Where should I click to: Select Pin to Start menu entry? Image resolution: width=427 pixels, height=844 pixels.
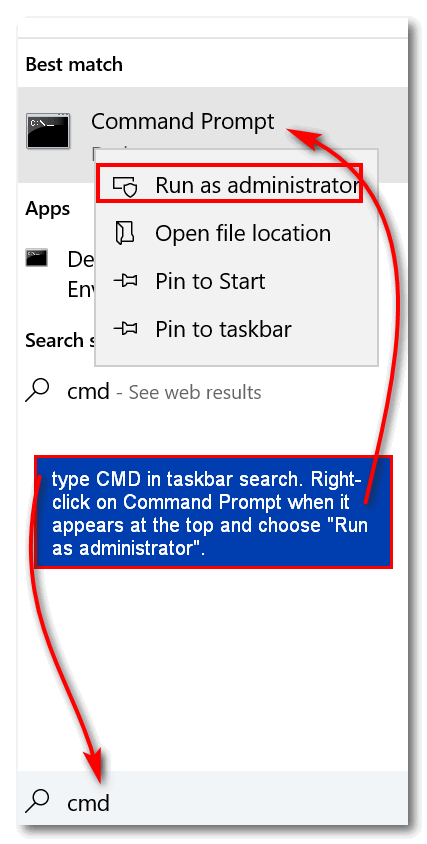tap(236, 281)
